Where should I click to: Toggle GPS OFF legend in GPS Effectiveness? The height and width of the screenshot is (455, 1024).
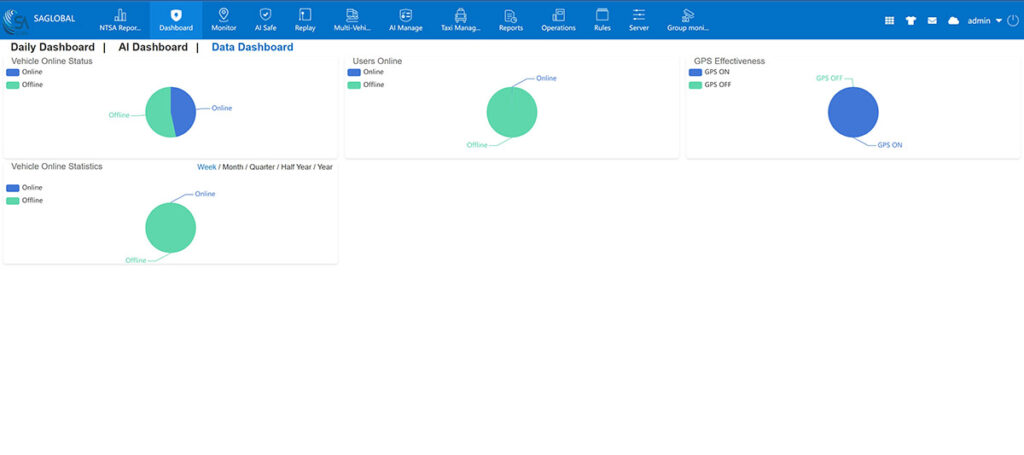click(x=710, y=85)
